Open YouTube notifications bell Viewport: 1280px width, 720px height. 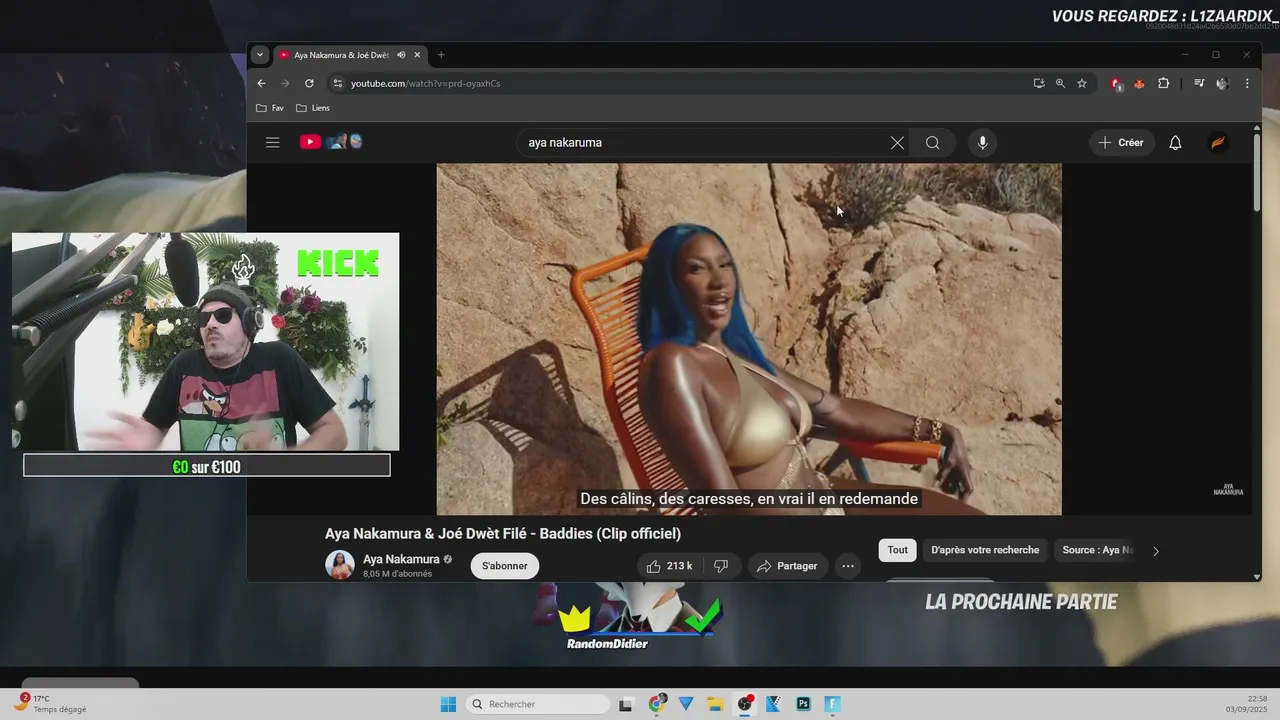pyautogui.click(x=1175, y=143)
